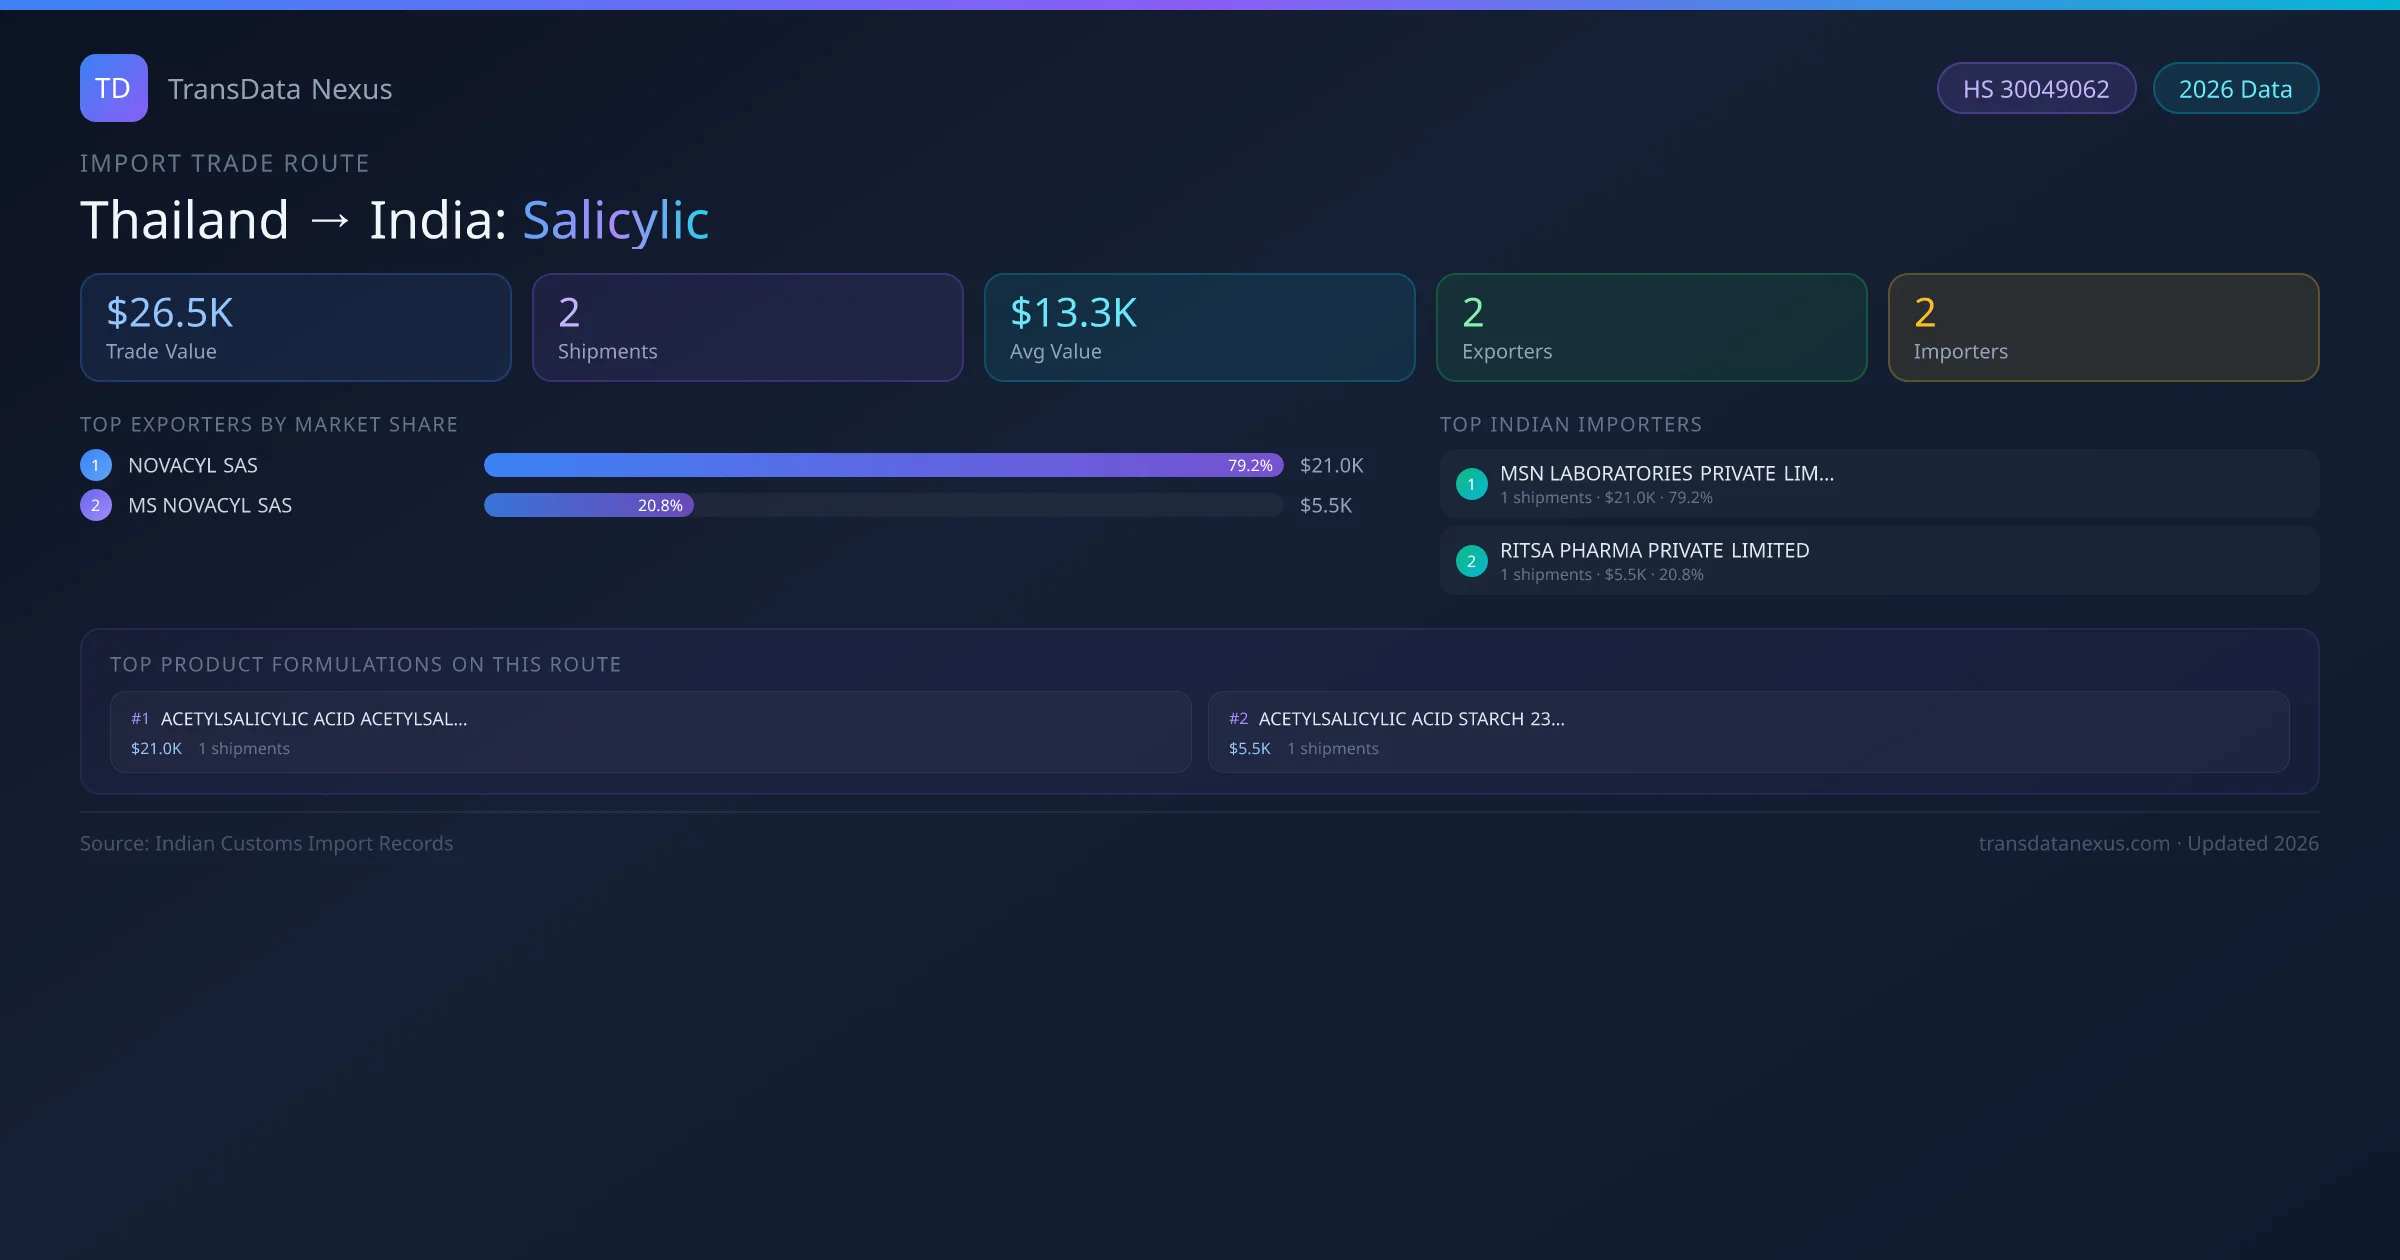Click green rank 2 badge for Ritsa Pharma
2400x1260 pixels.
[1471, 561]
